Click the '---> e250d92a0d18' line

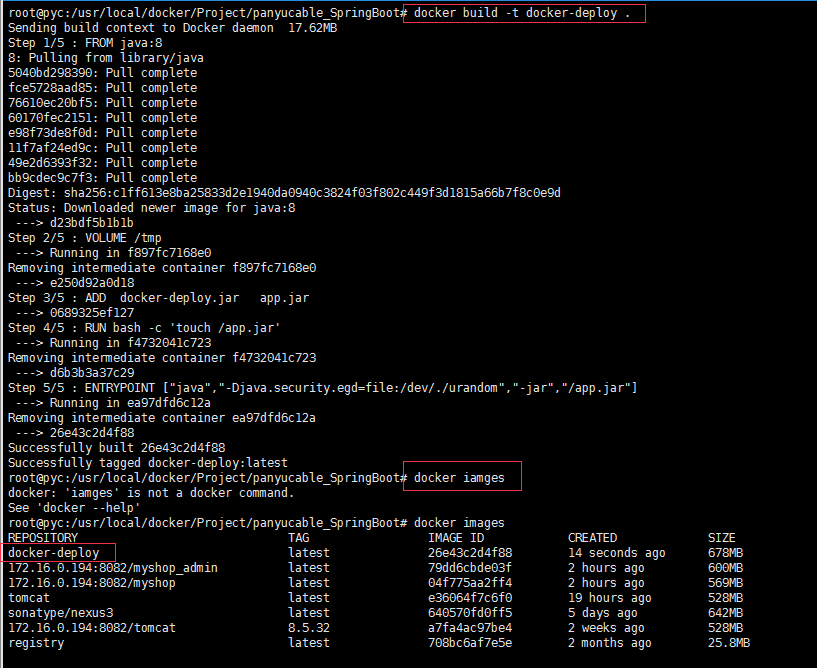(x=75, y=283)
